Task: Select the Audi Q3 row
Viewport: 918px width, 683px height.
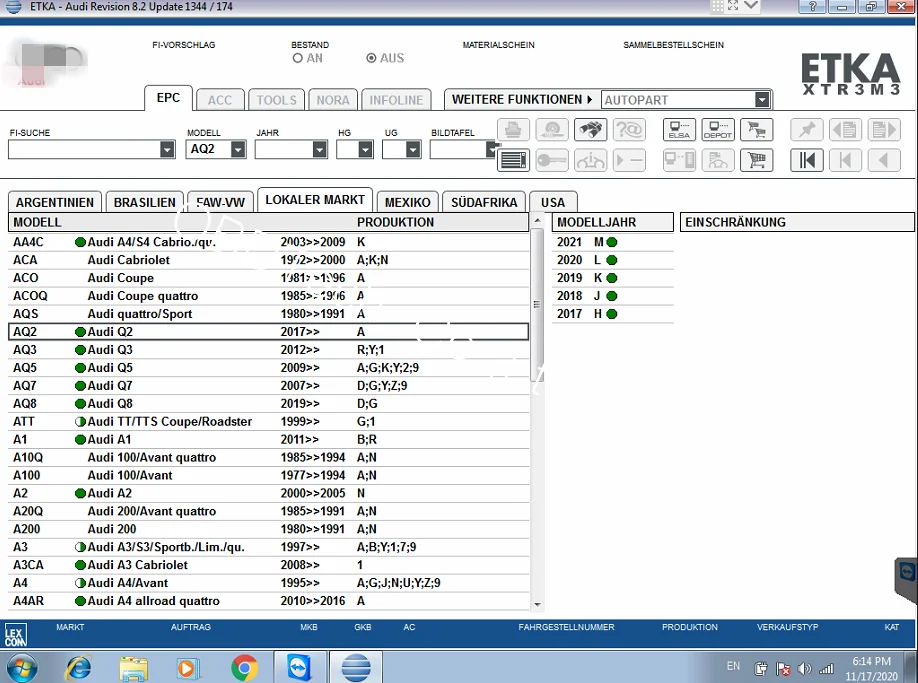Action: click(269, 350)
